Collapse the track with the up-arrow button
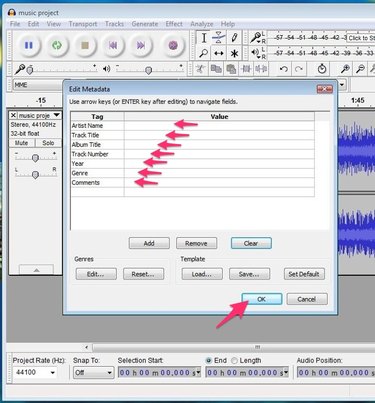Viewport: 375px width, 403px height. (36, 269)
